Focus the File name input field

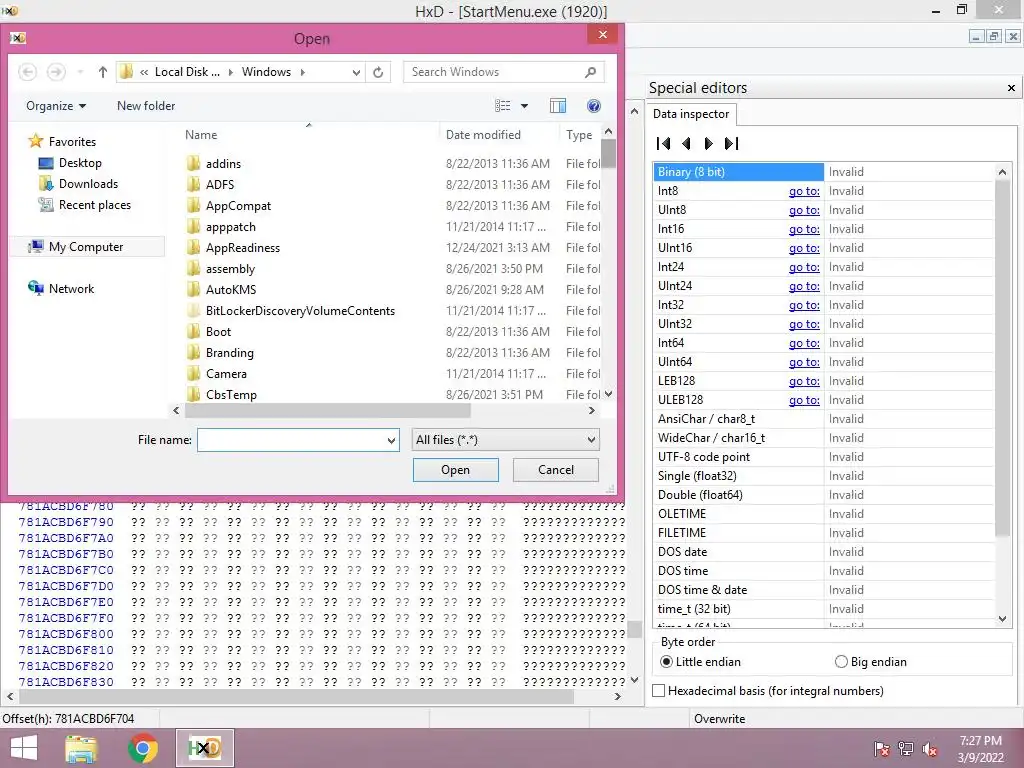pos(291,440)
